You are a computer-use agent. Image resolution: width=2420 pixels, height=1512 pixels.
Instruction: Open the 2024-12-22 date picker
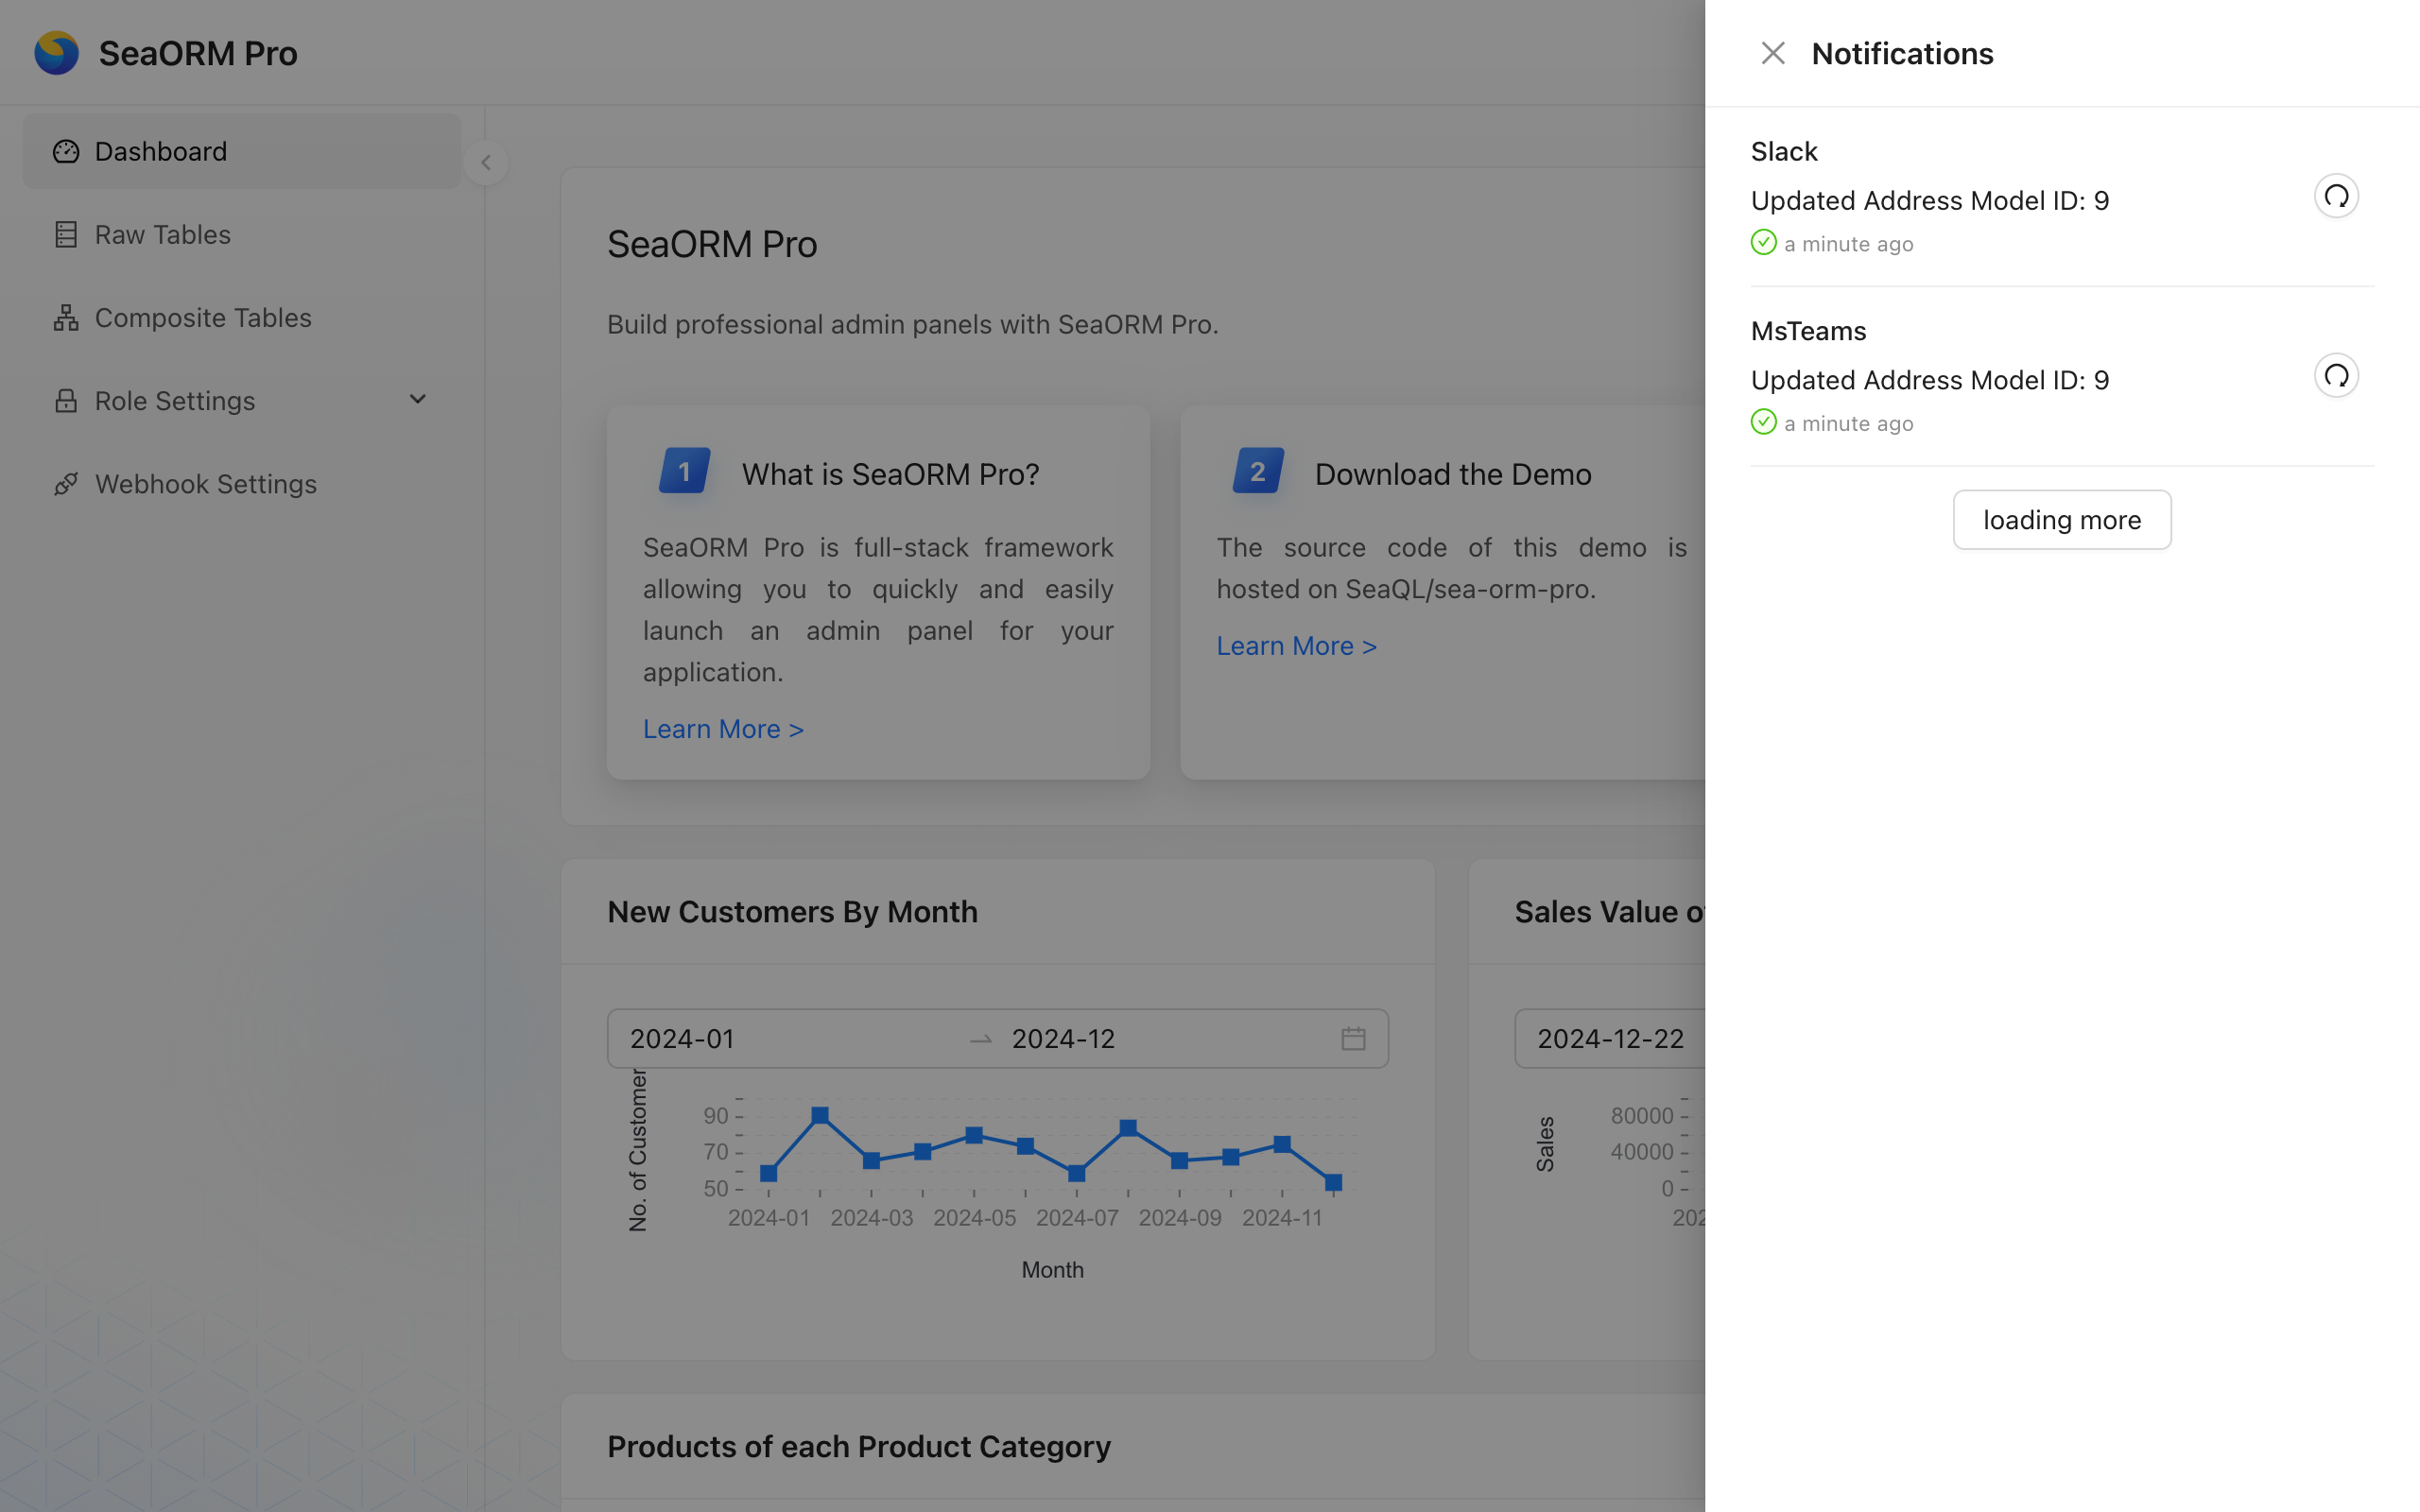1610,1039
